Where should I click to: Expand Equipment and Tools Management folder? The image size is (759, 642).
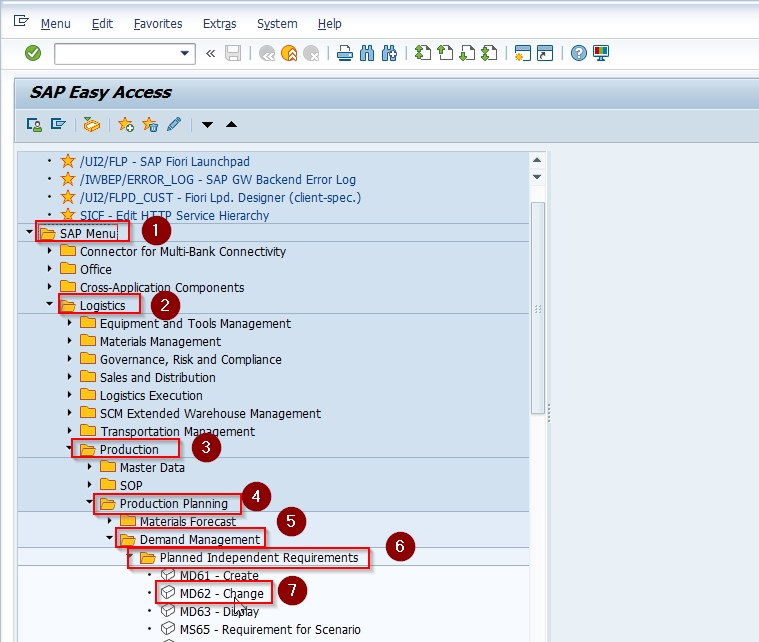click(69, 322)
